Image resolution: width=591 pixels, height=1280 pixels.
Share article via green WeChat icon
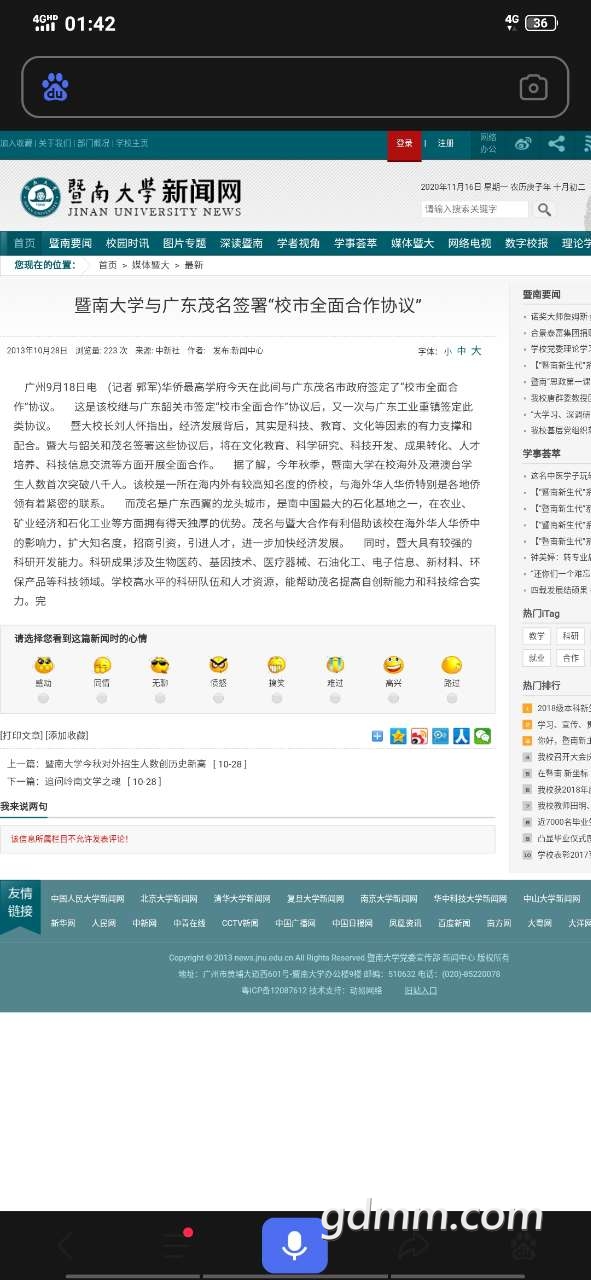[x=482, y=736]
